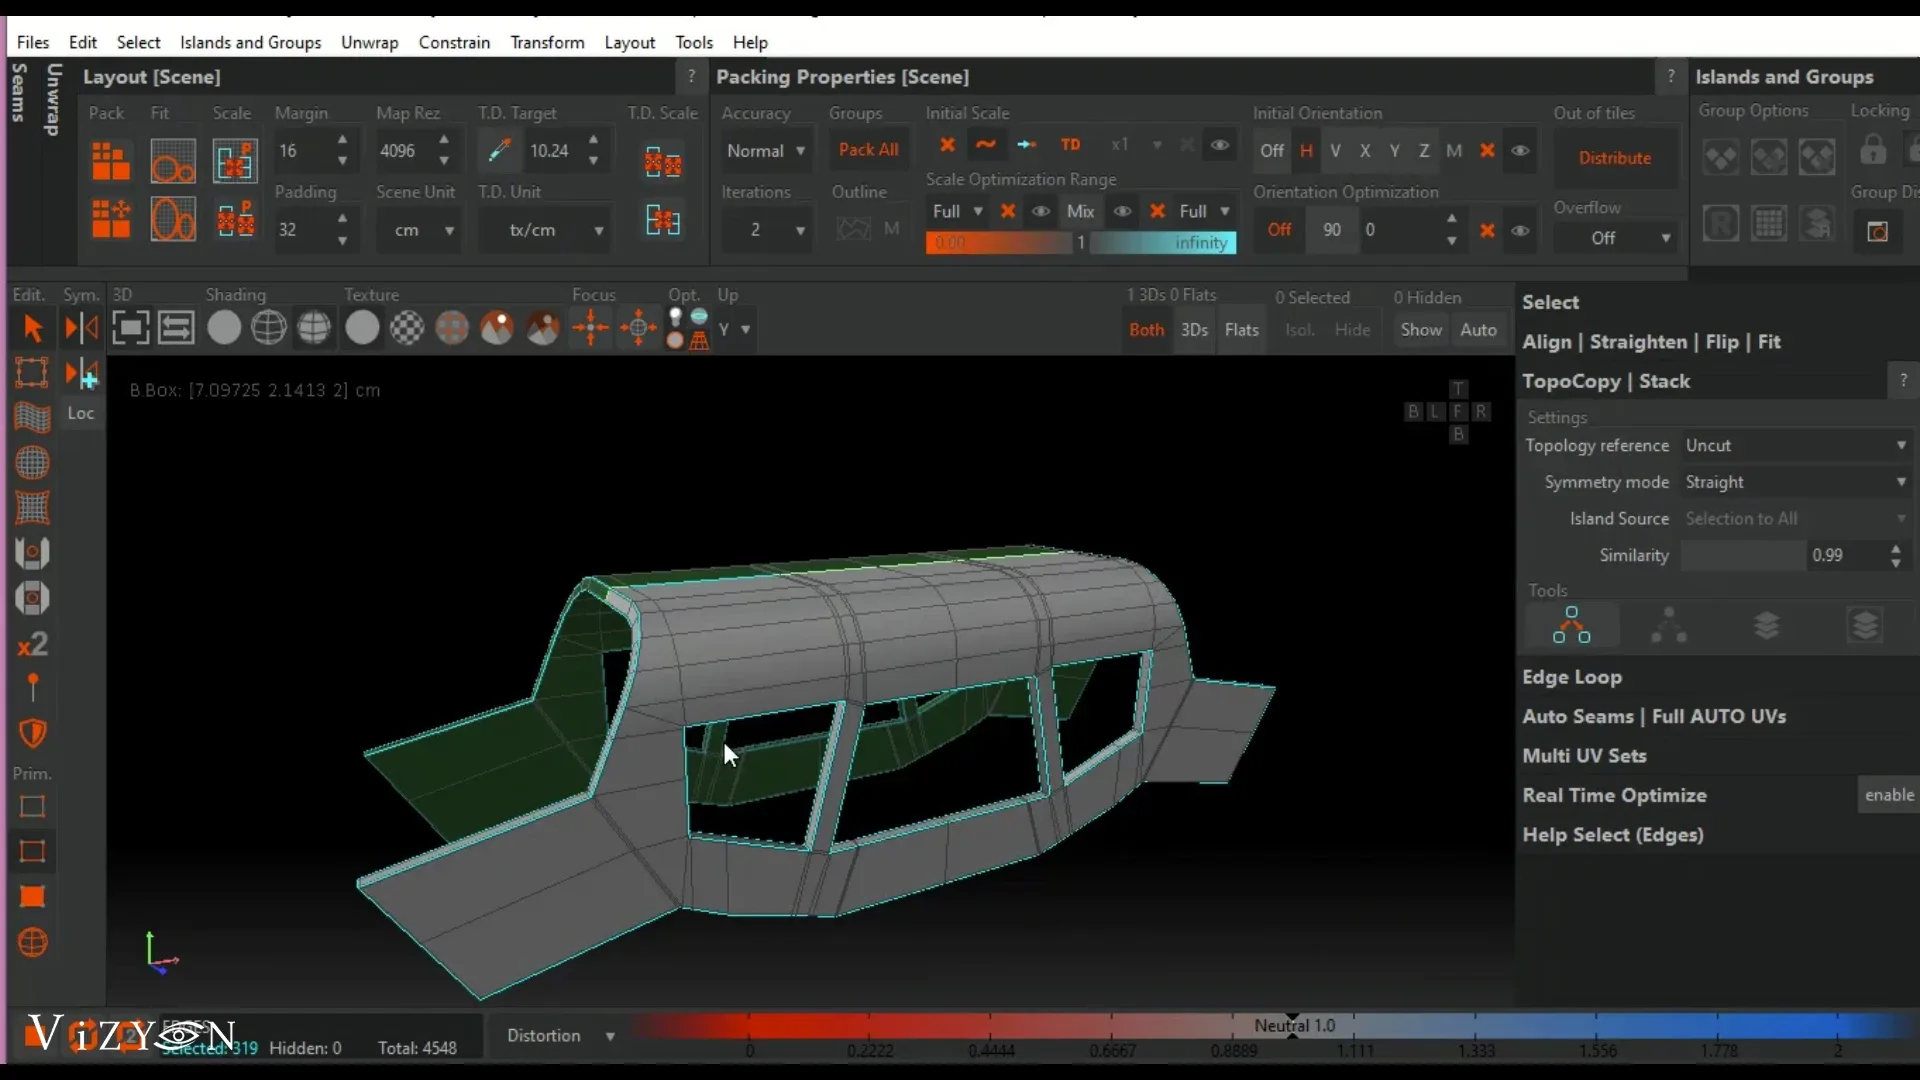This screenshot has height=1080, width=1920.
Task: Click the Pack All button
Action: tap(868, 150)
